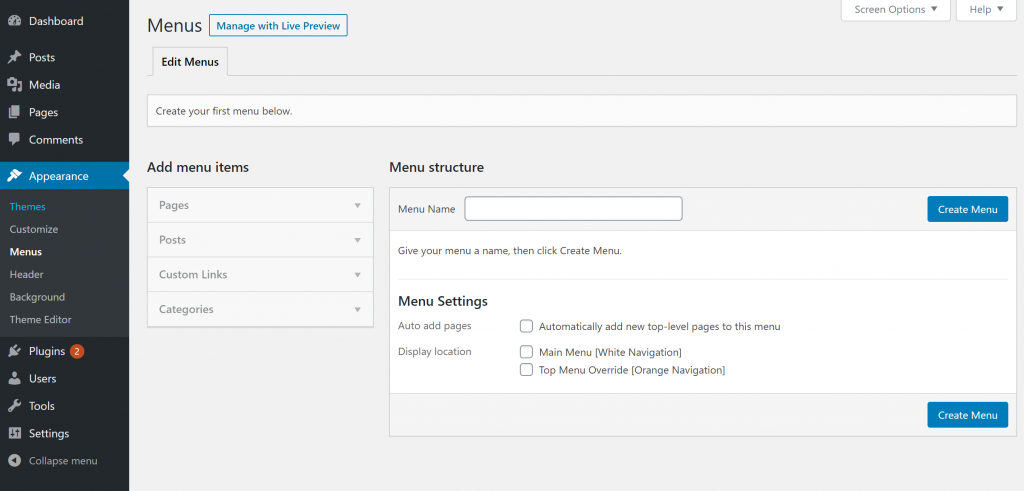Click the Collapse menu arrow icon
The image size is (1024, 491).
point(14,461)
